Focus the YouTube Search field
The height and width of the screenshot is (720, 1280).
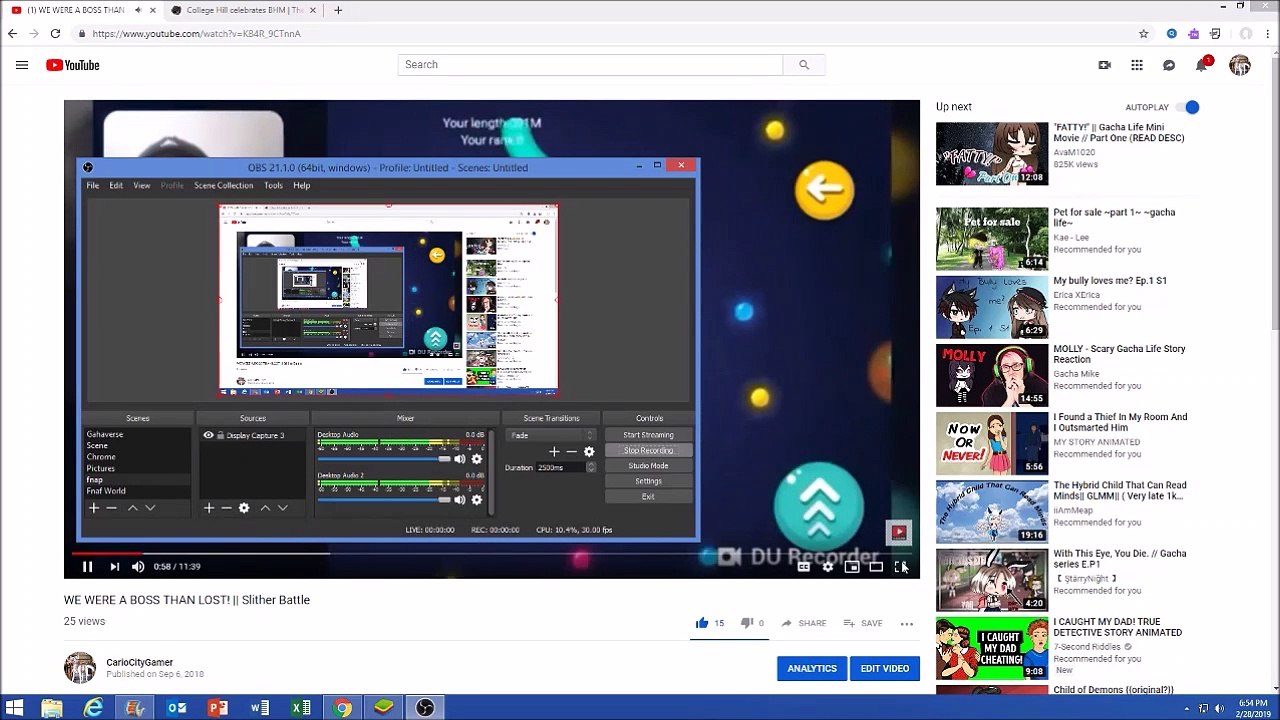click(590, 65)
